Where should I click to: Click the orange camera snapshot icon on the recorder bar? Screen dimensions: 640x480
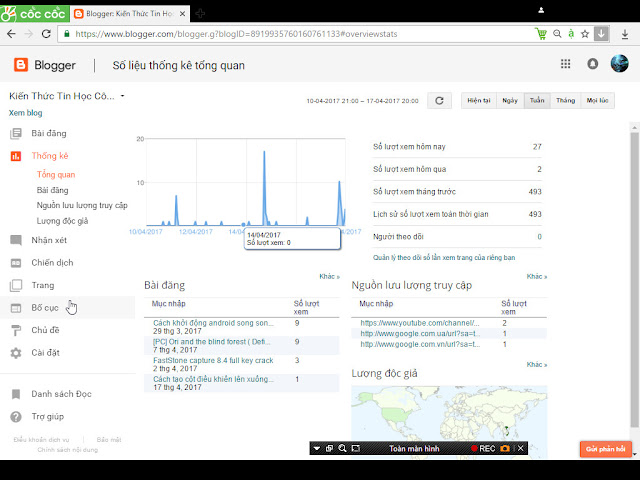(x=505, y=449)
